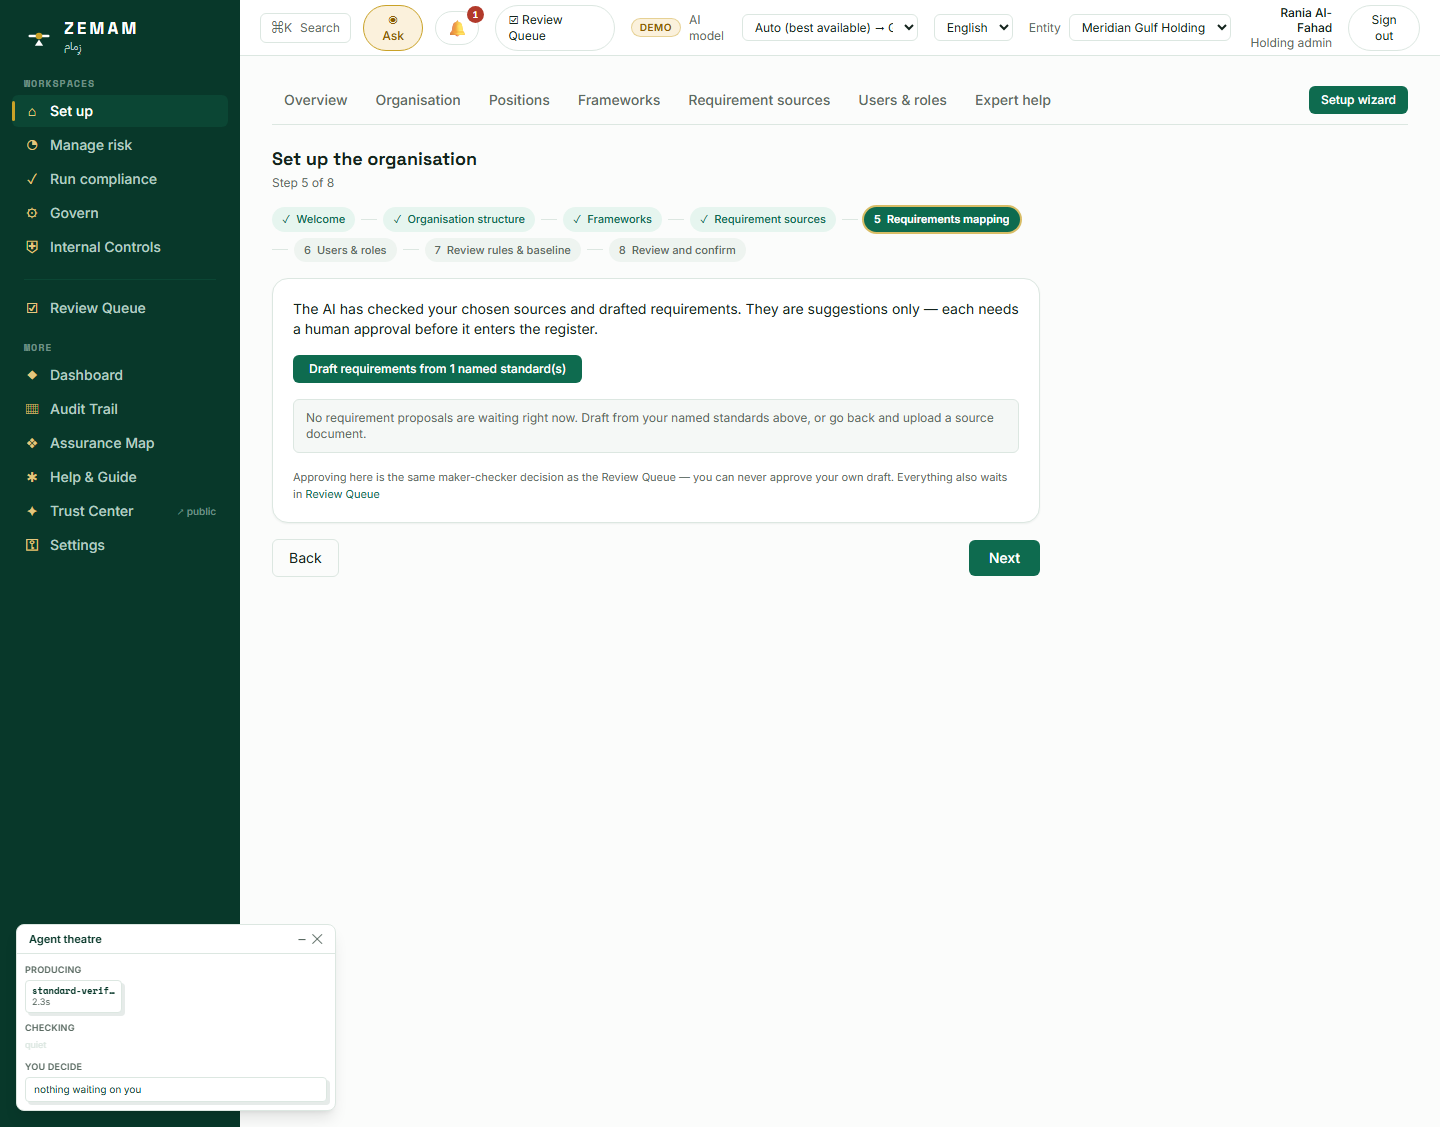Click the Settings sidebar icon

[32, 545]
